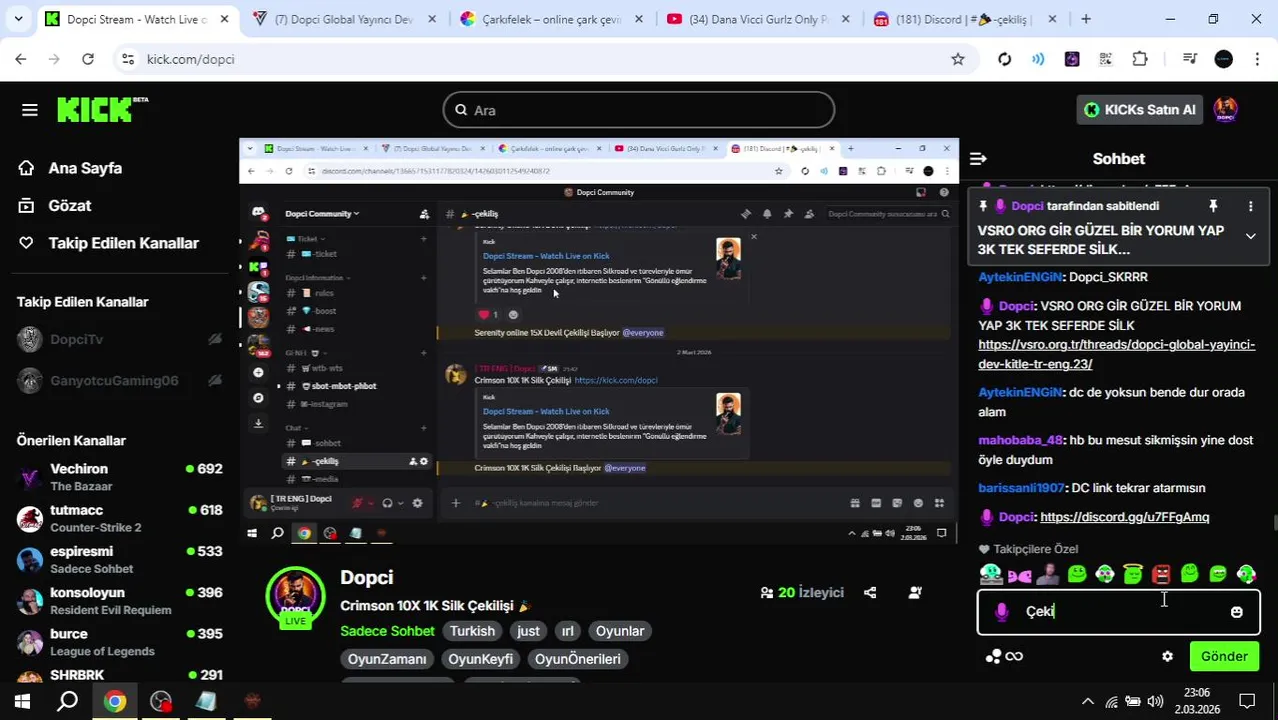Focus the Ara search field

(639, 110)
